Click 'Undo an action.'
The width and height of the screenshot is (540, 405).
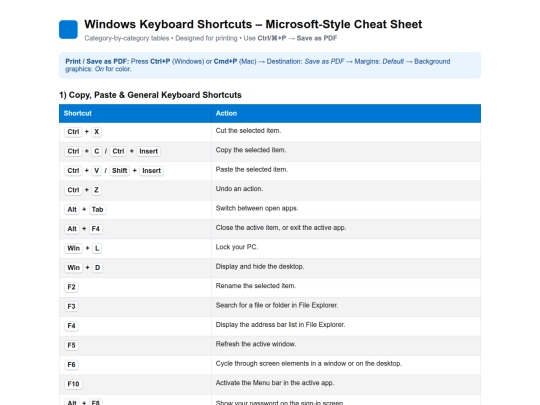tap(239, 189)
